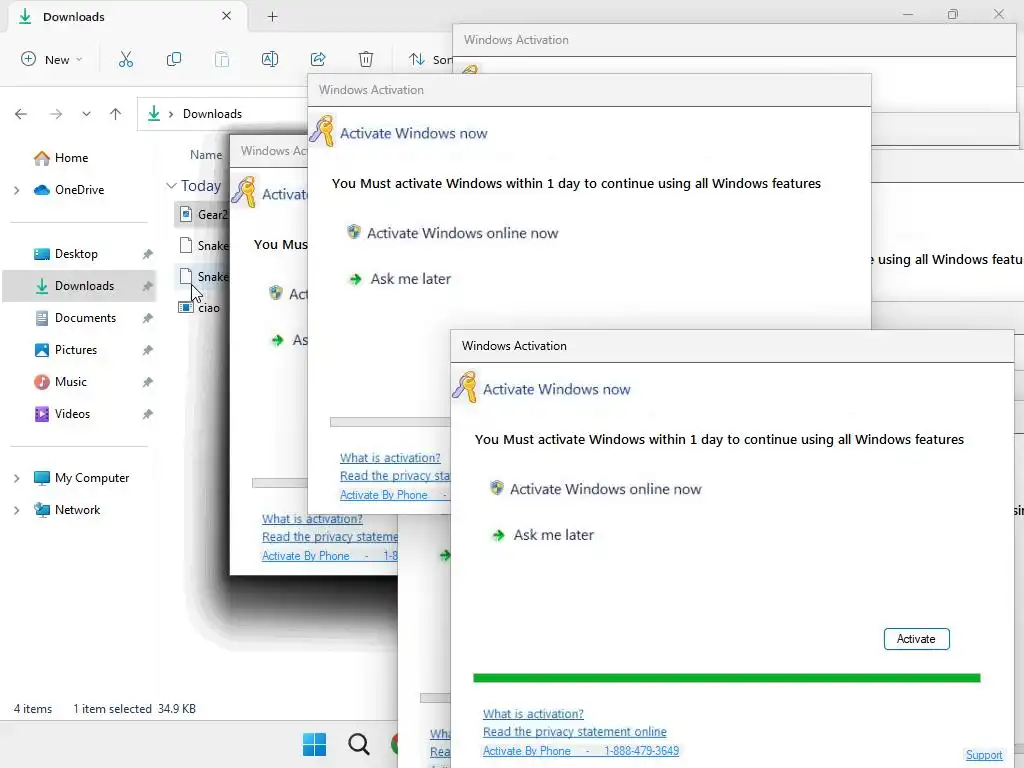This screenshot has height=768, width=1024.
Task: Click the pin icon beside Videos
Action: (148, 414)
